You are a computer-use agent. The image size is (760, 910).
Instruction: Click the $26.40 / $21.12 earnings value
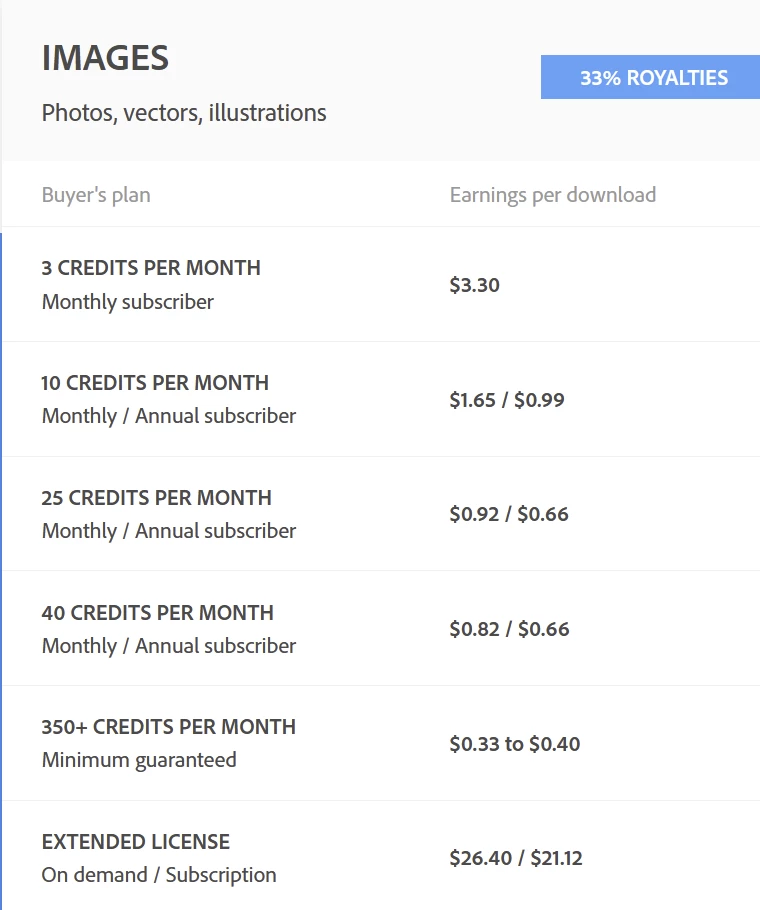point(516,858)
